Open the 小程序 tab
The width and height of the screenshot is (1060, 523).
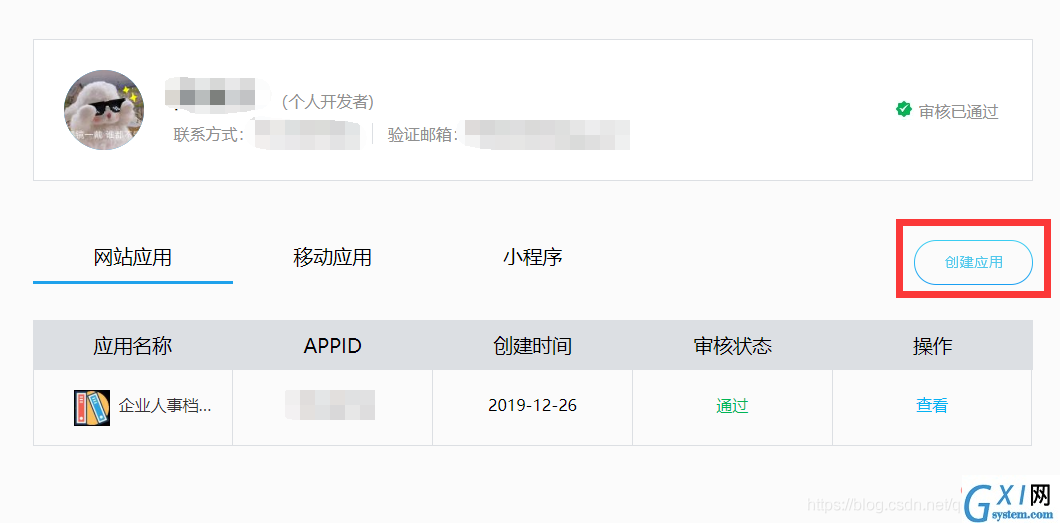coord(533,257)
